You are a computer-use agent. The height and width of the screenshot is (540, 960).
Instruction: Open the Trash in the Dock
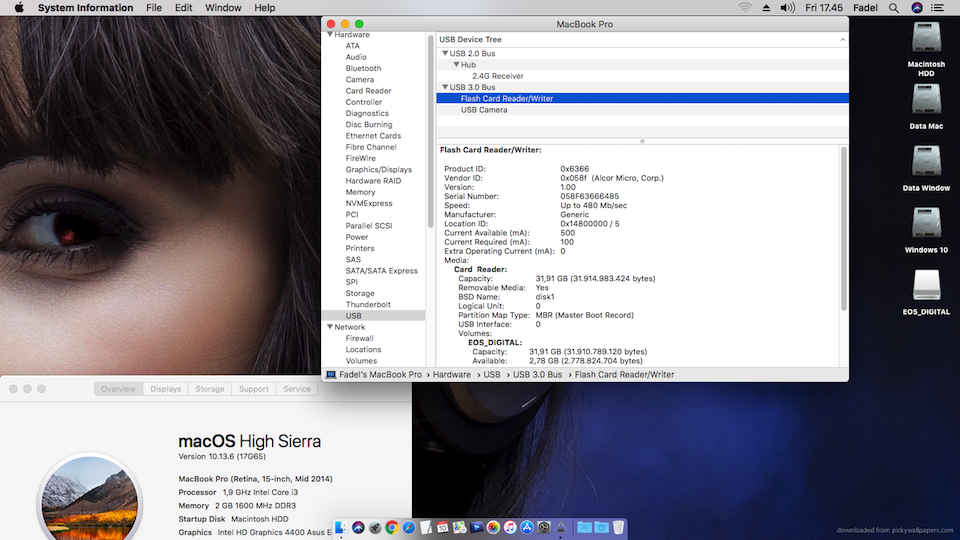click(x=618, y=528)
